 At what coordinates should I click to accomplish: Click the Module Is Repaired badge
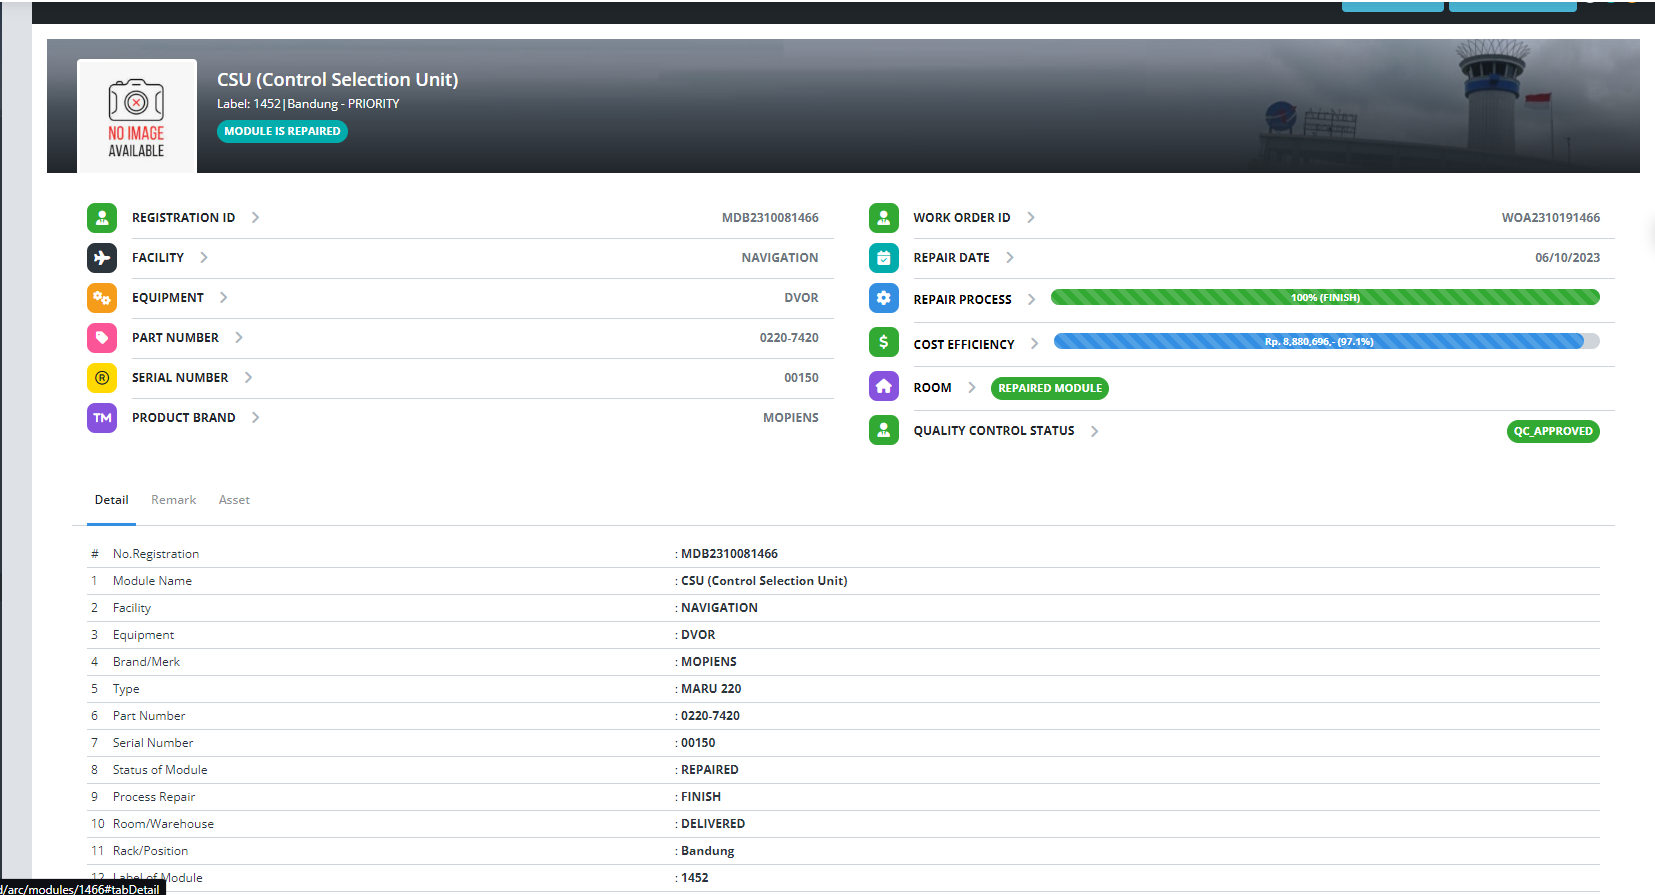282,131
